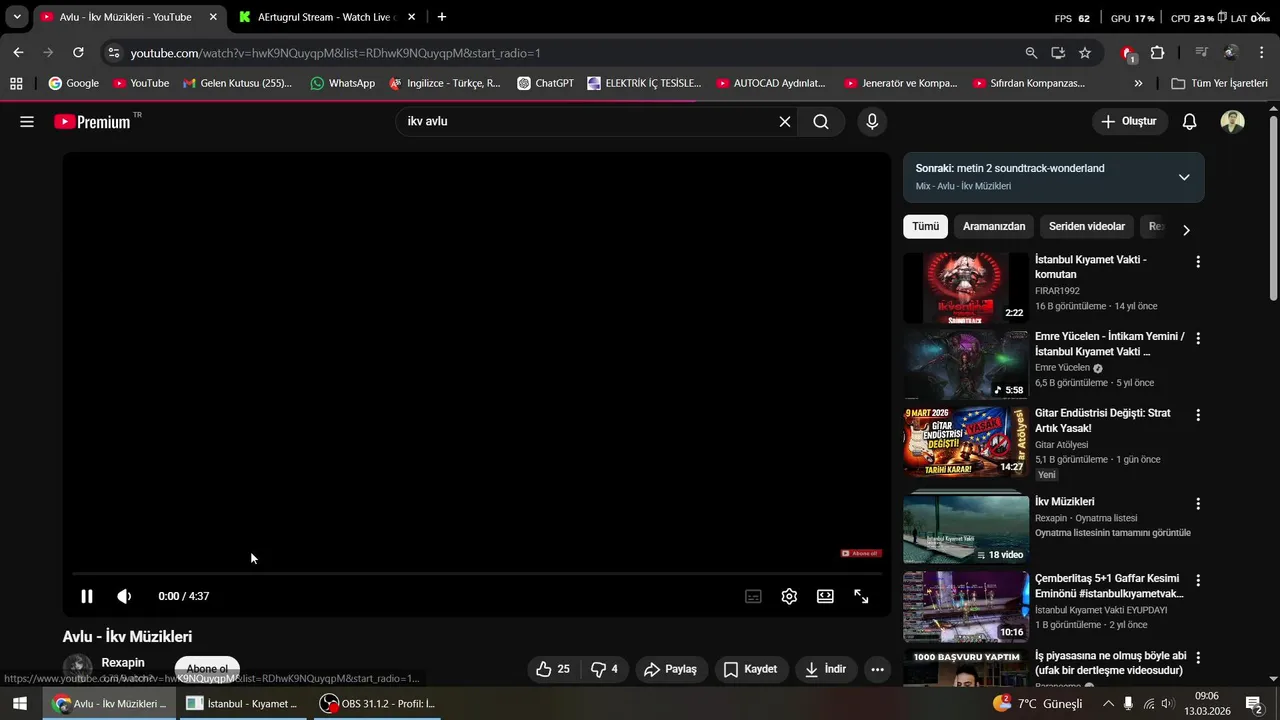The height and width of the screenshot is (720, 1280).
Task: Subscribe to Rexapin with Abone ol
Action: (x=207, y=669)
